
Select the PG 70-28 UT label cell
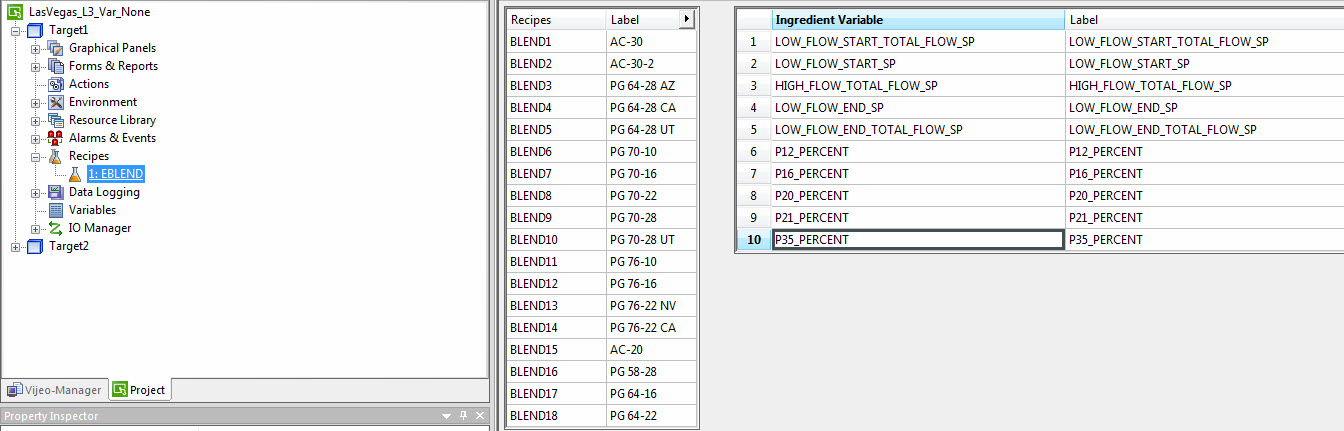(651, 240)
